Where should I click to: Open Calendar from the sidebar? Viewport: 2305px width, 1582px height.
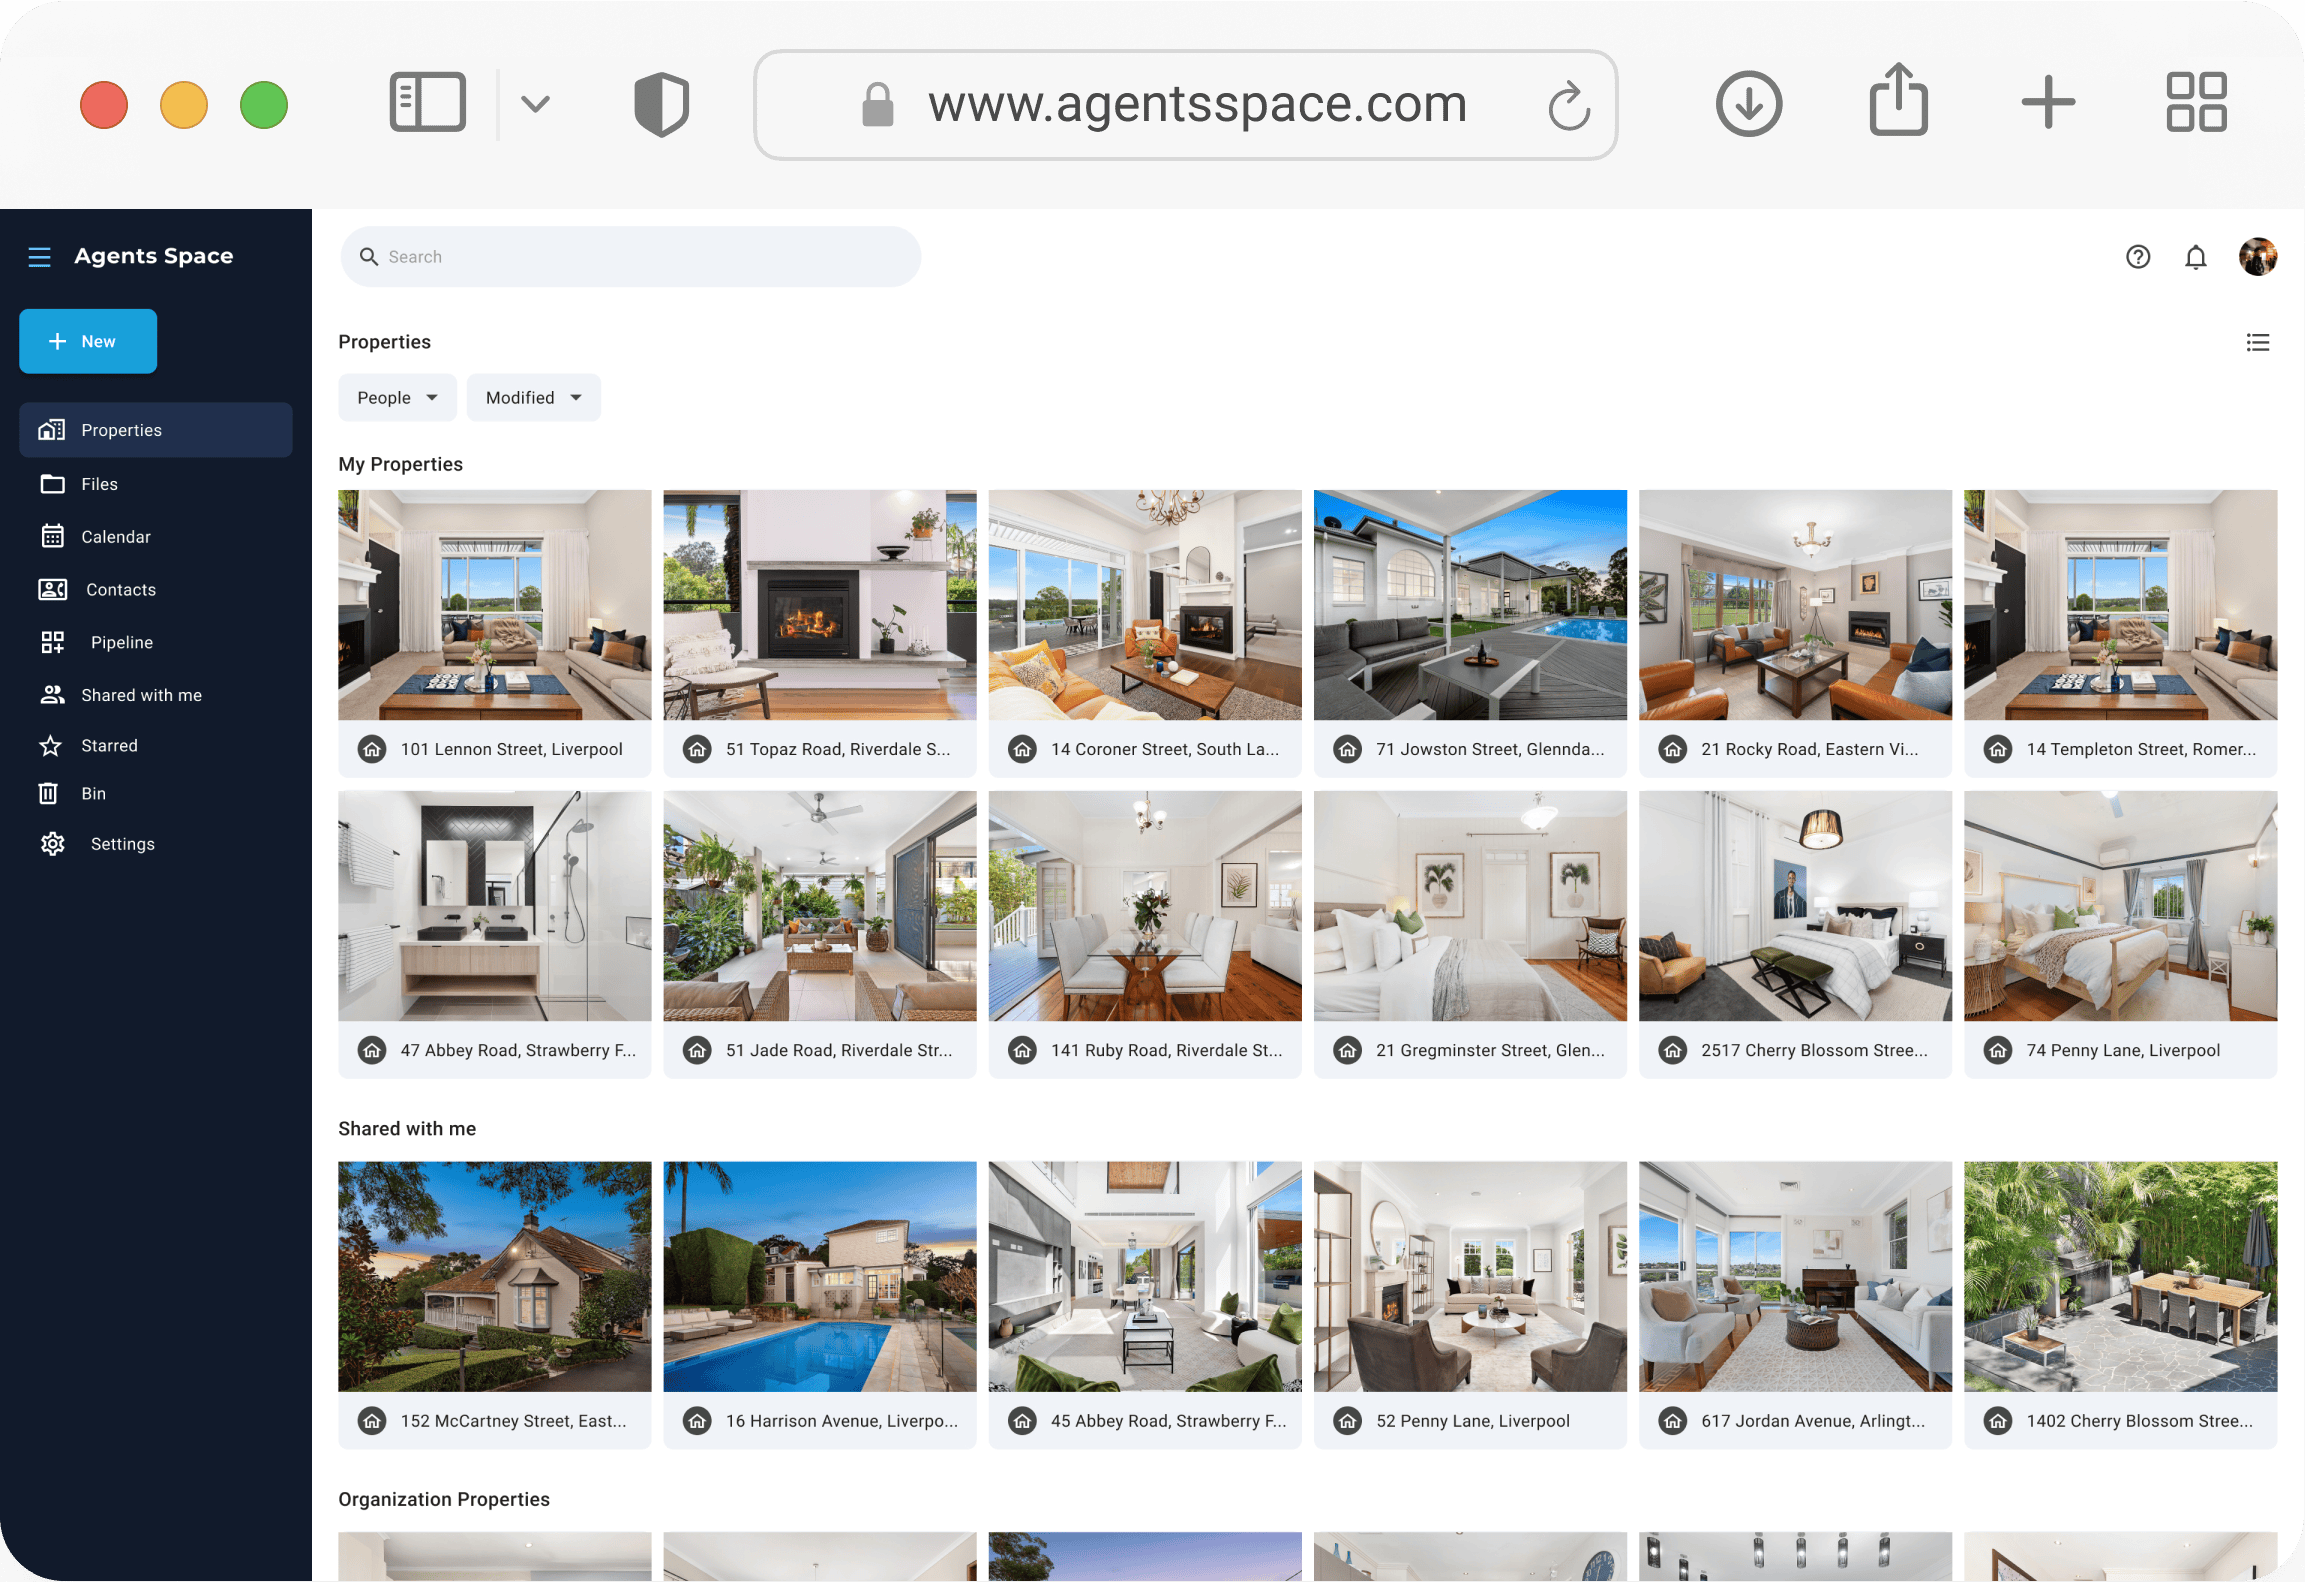coord(115,537)
